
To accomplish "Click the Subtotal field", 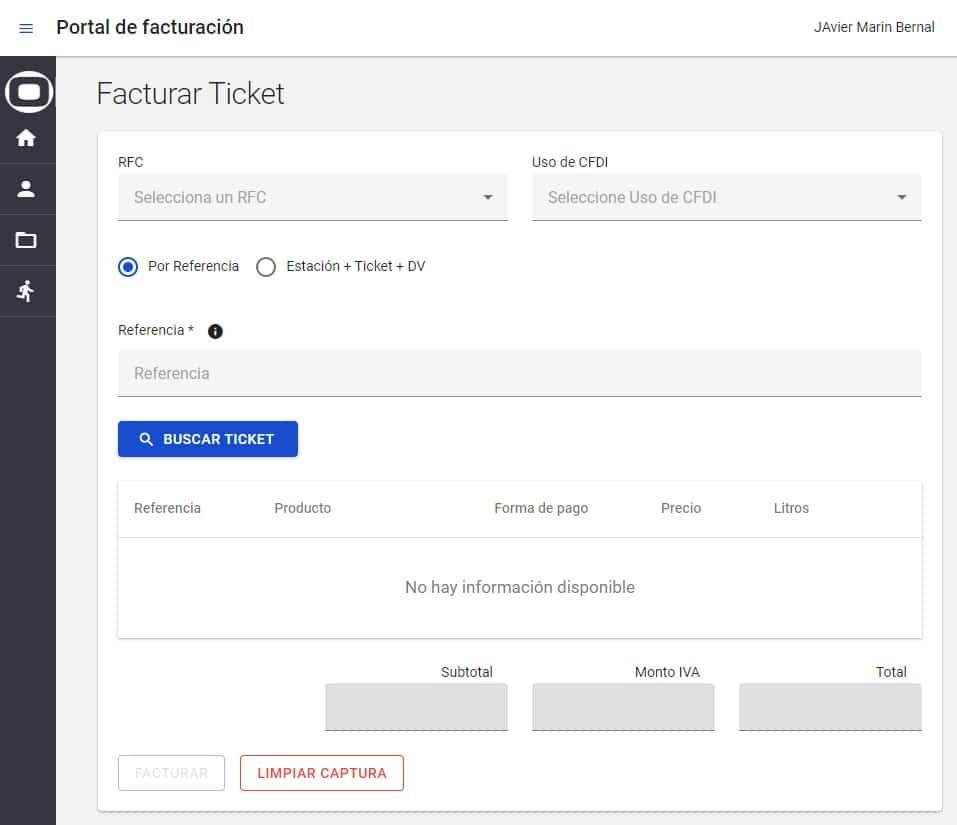I will point(416,707).
